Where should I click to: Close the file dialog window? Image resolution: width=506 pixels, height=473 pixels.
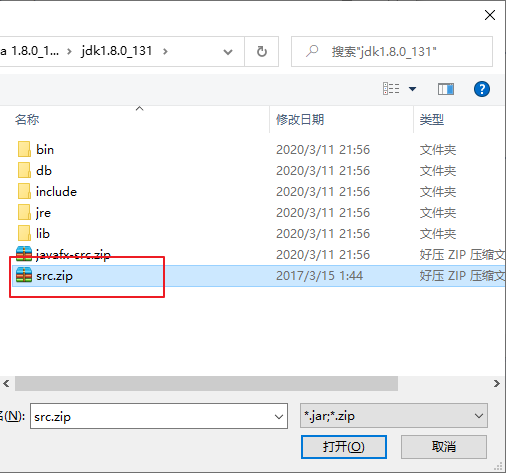(490, 15)
